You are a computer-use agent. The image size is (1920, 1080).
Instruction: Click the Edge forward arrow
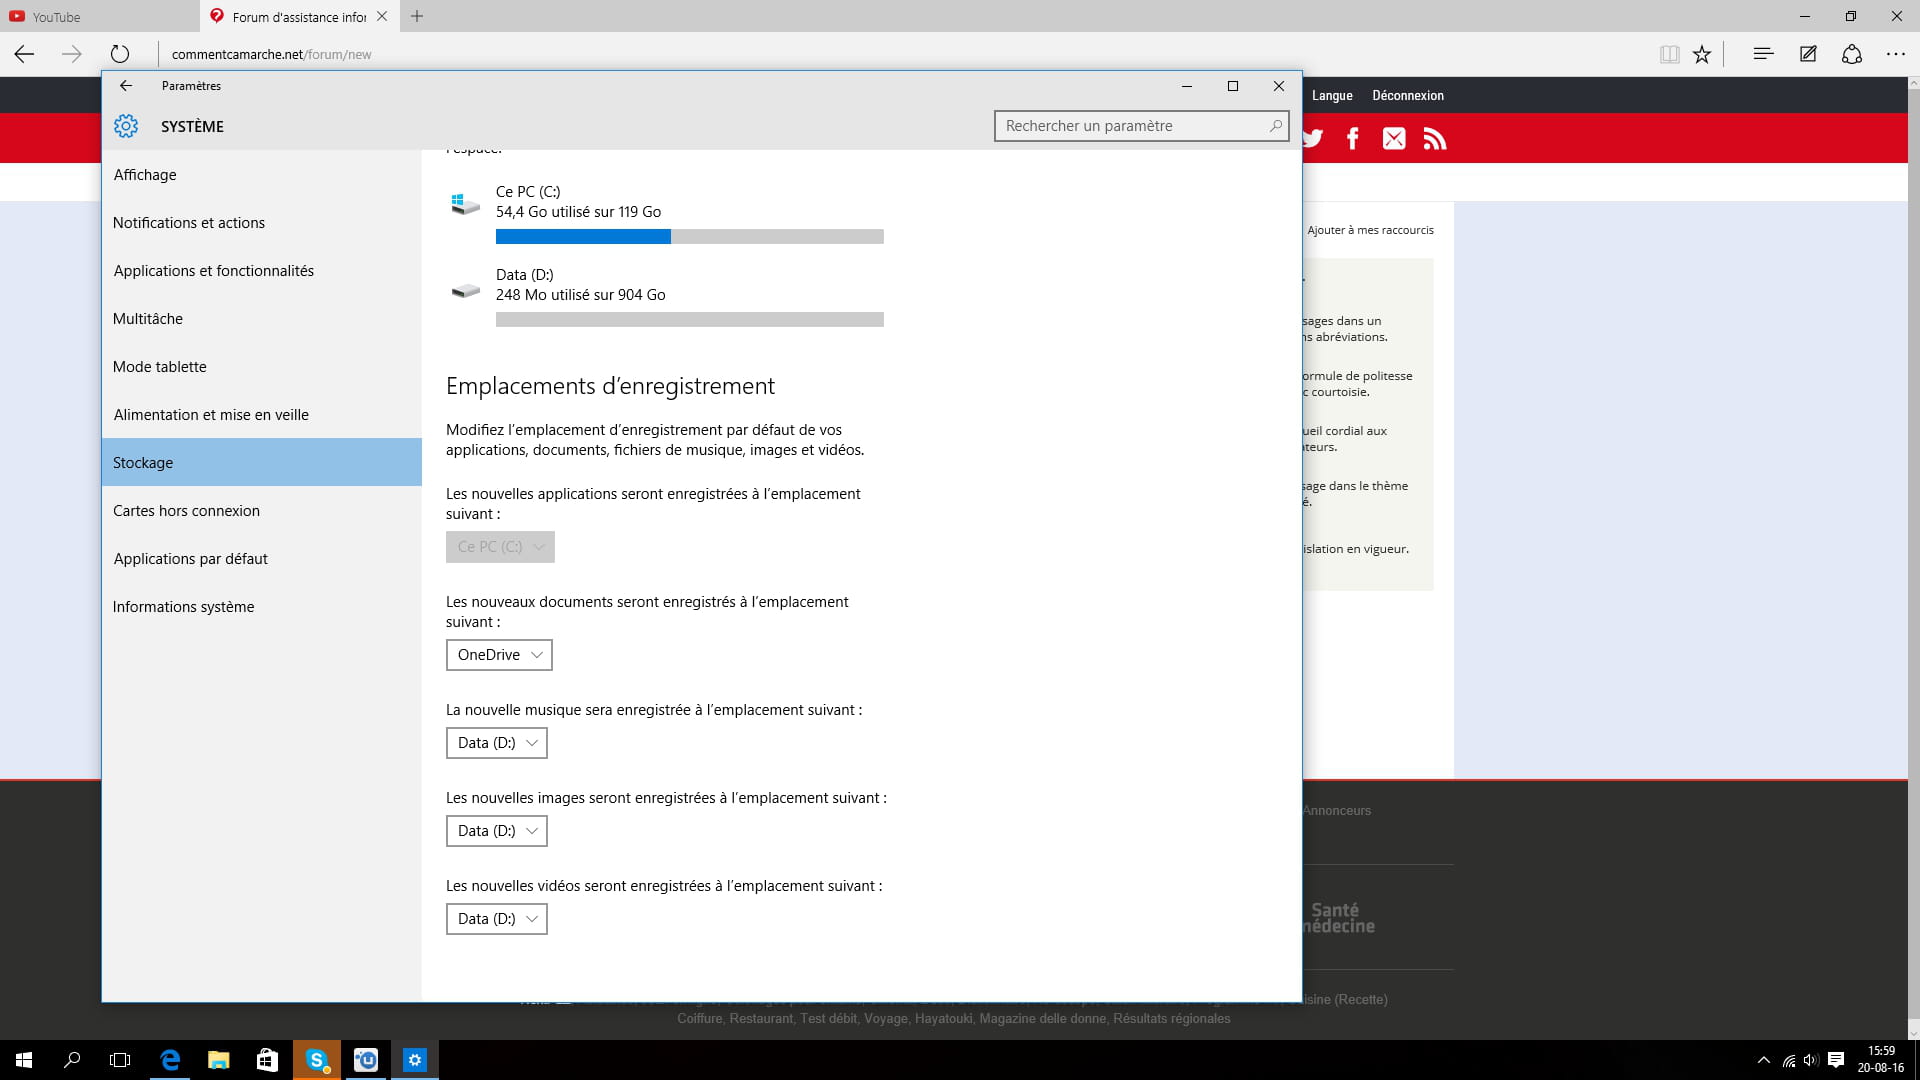pyautogui.click(x=72, y=54)
